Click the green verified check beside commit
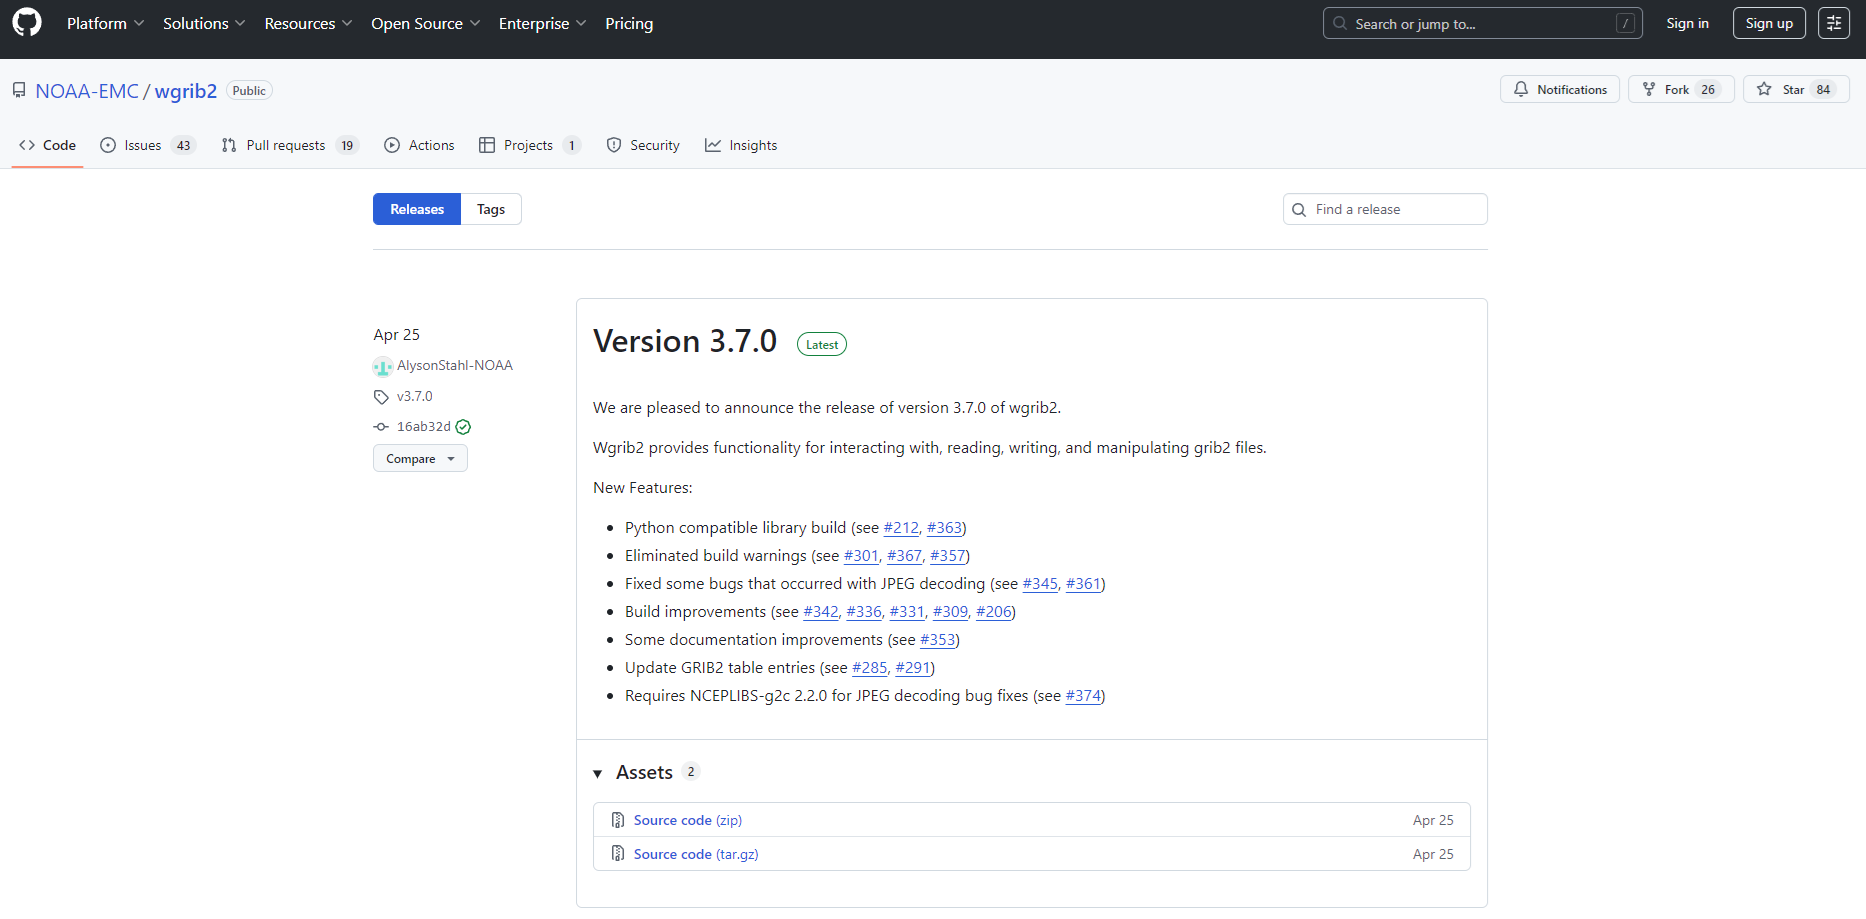The width and height of the screenshot is (1866, 919). pos(463,427)
